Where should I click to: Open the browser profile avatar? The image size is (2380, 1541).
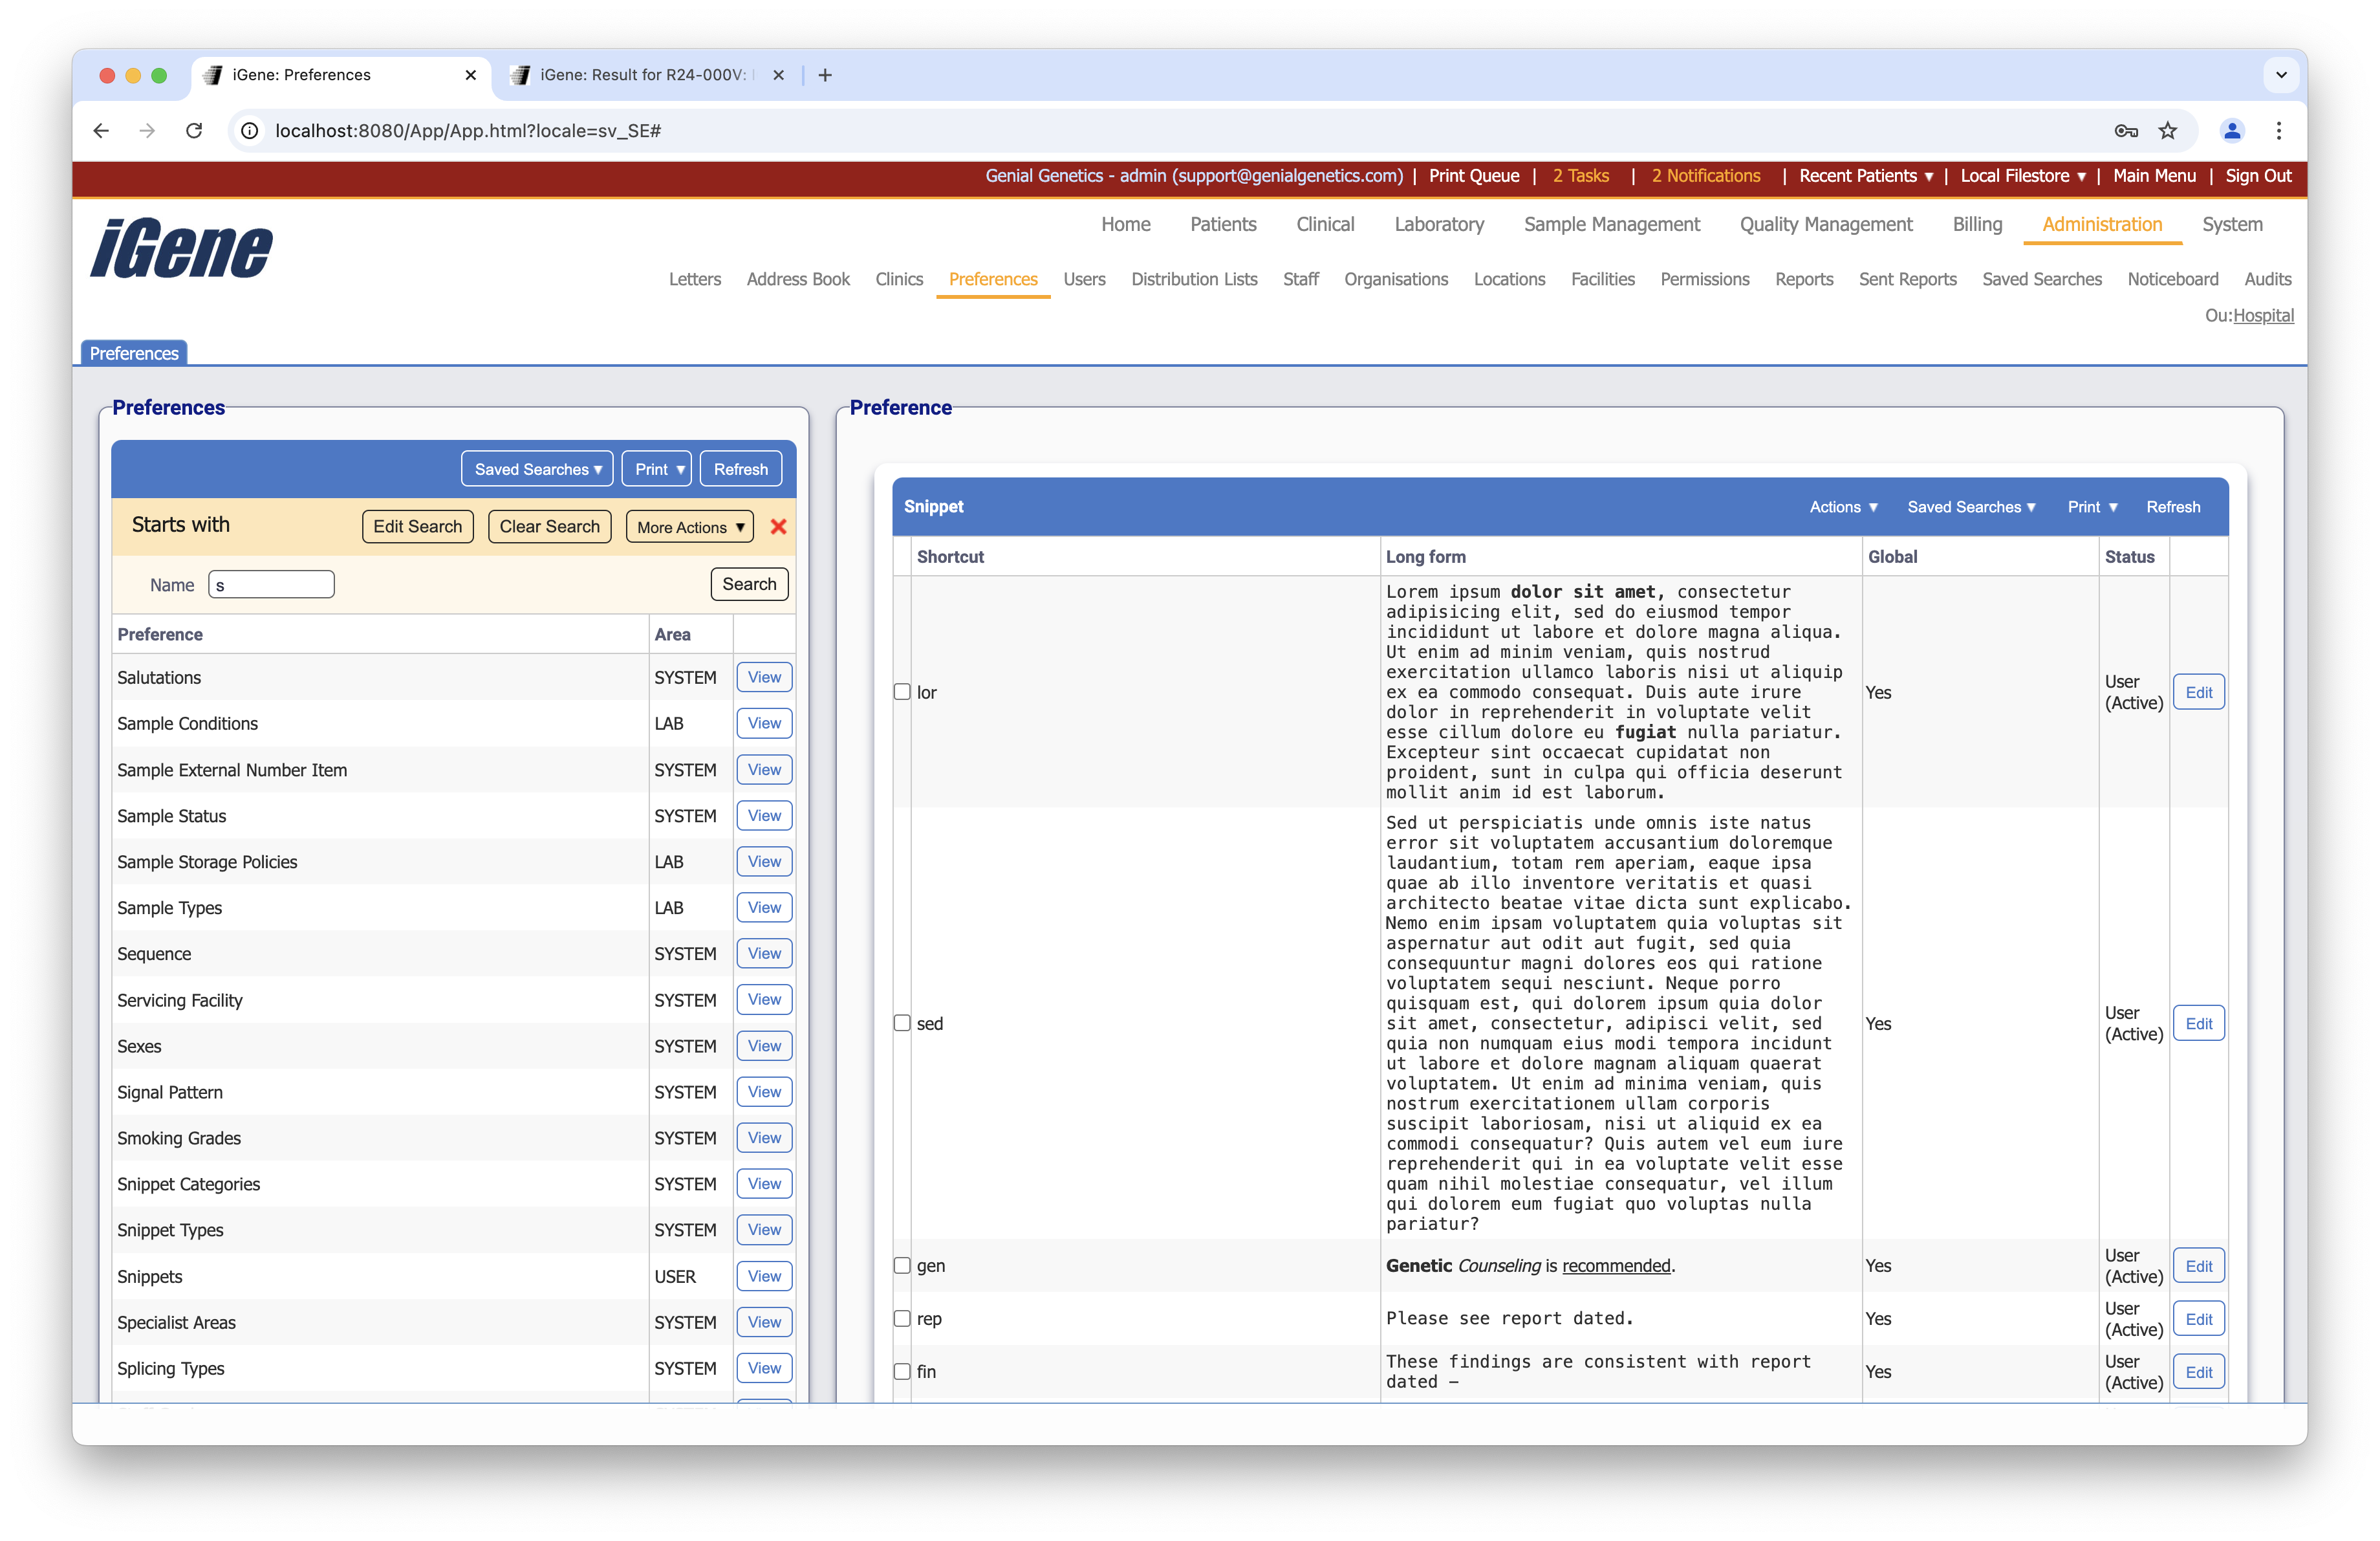point(2232,131)
